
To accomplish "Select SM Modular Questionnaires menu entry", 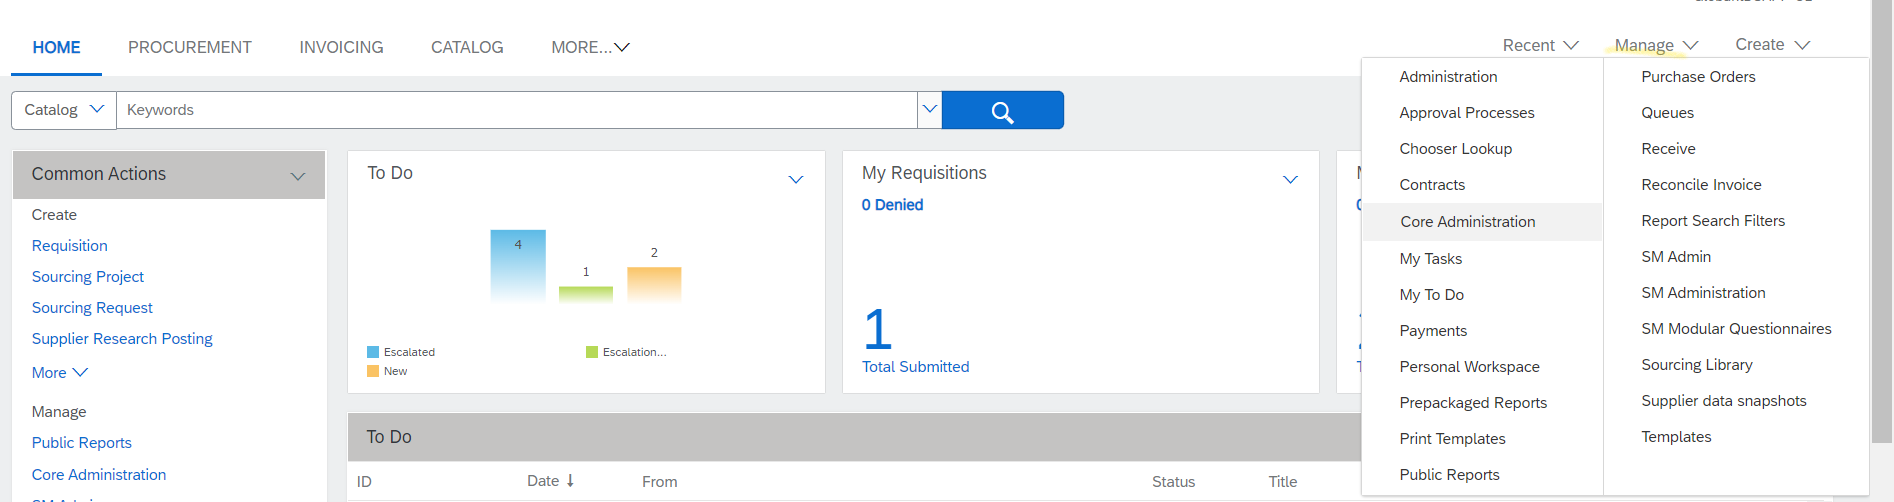I will pyautogui.click(x=1736, y=329).
